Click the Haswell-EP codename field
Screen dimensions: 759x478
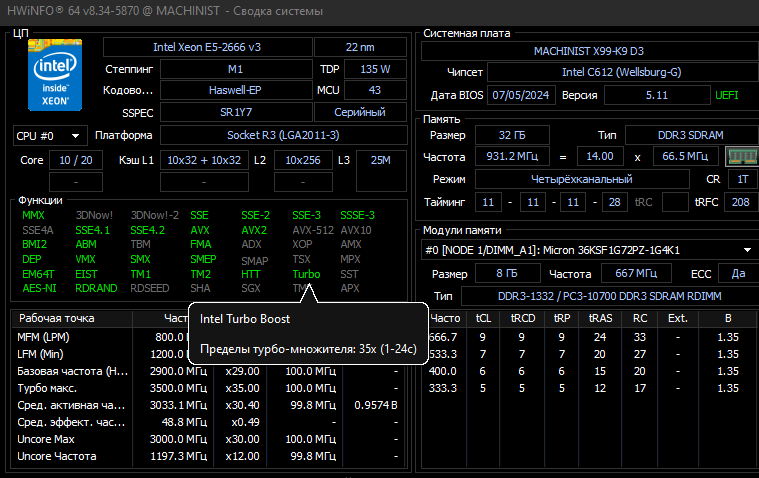coord(236,90)
